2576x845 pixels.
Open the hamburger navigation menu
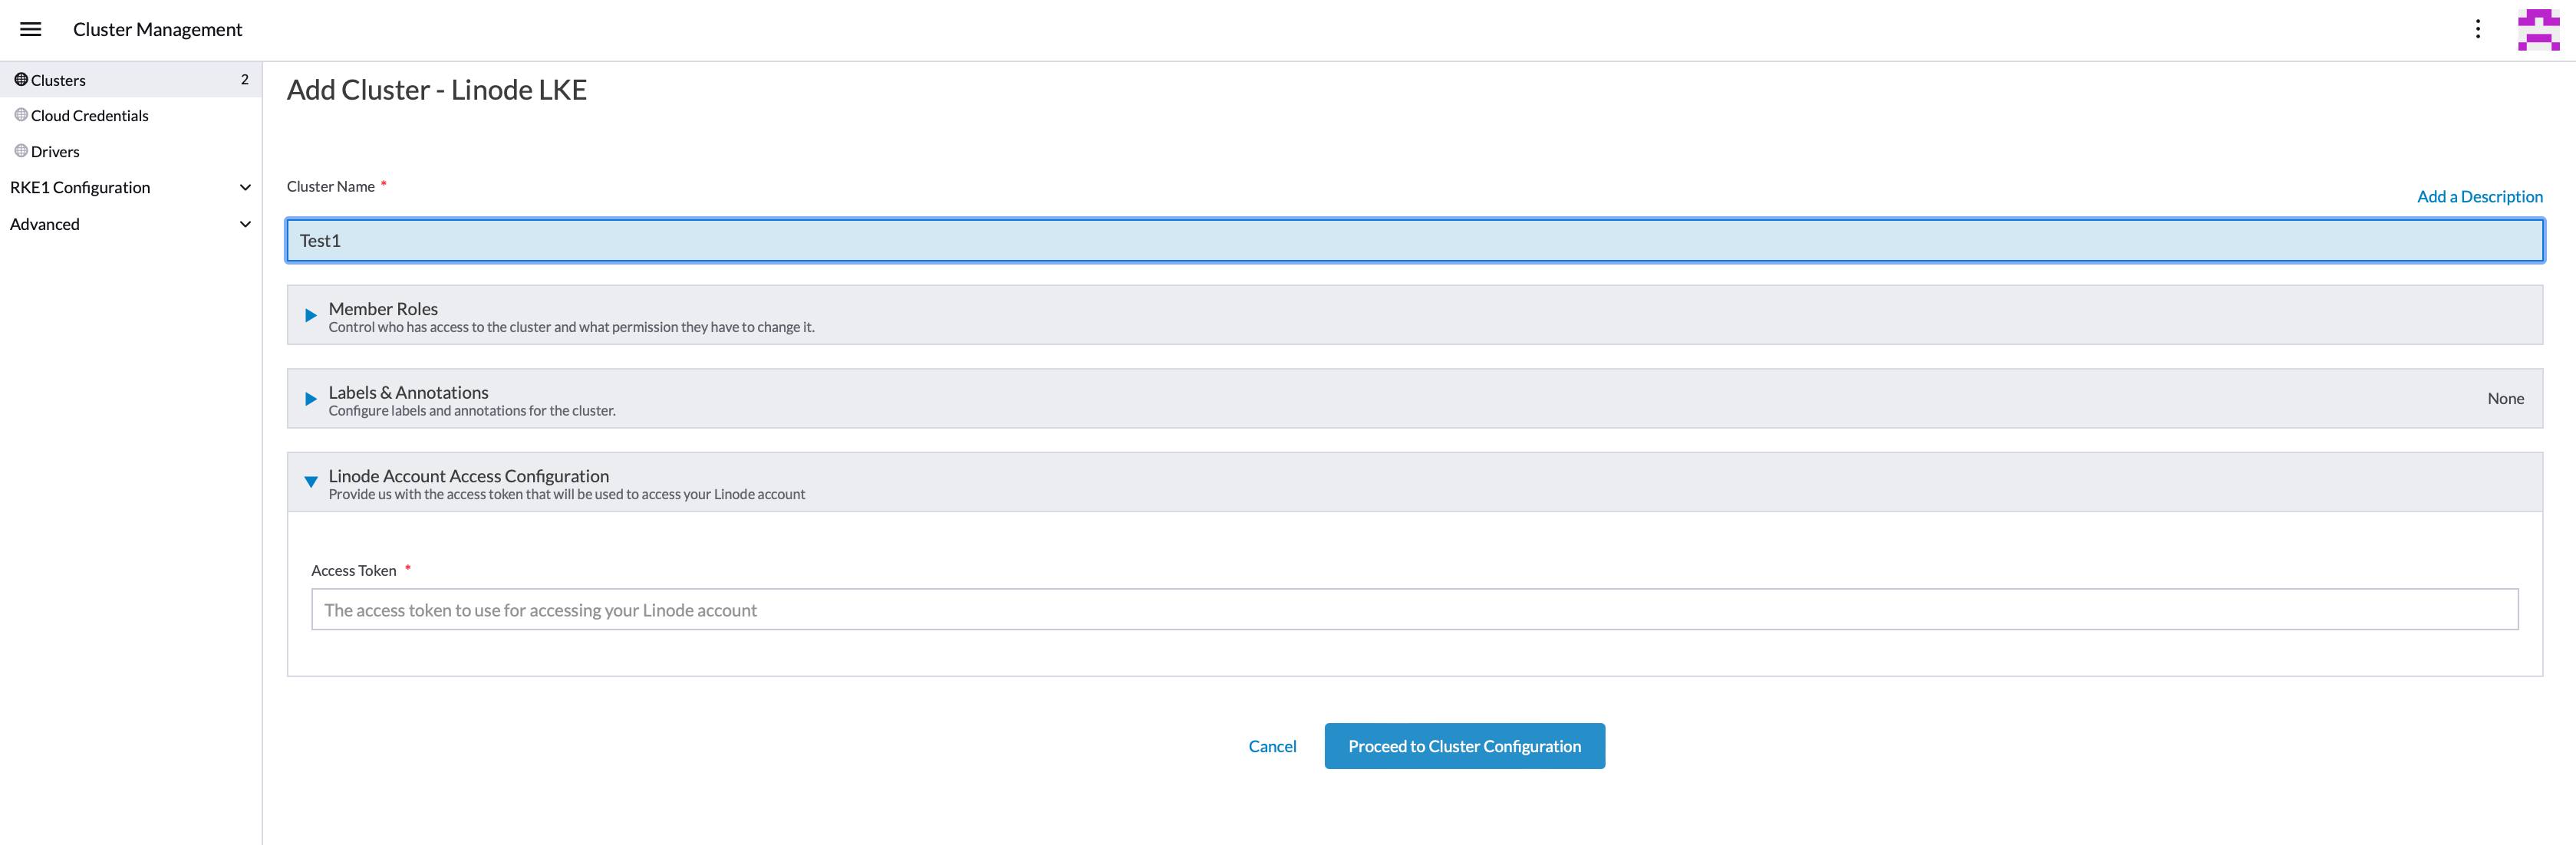(29, 28)
